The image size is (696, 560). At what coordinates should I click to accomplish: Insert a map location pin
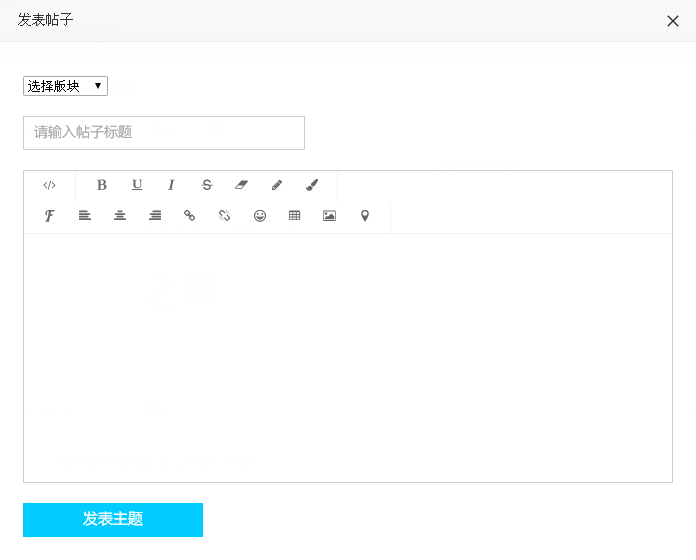click(365, 216)
